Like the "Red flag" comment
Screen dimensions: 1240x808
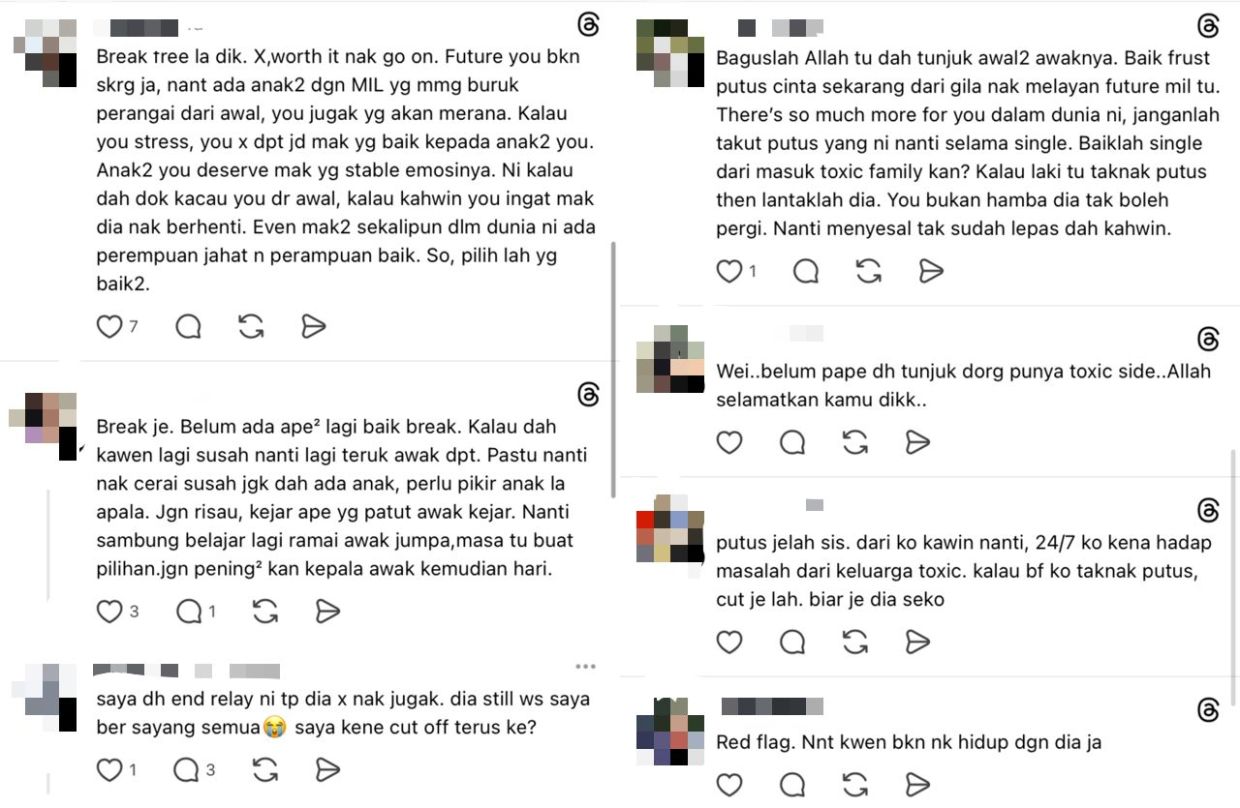point(730,784)
